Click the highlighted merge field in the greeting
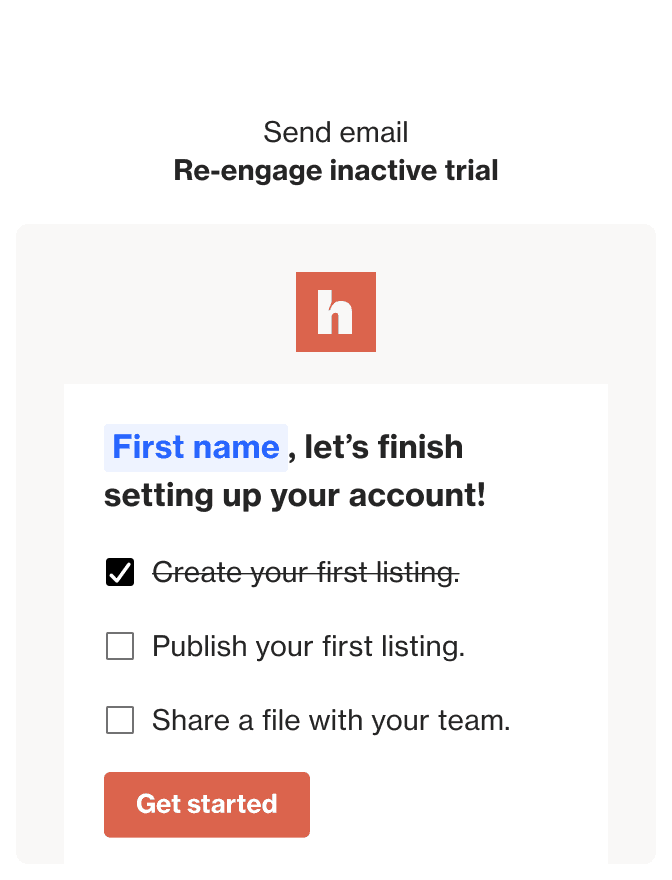Screen dimensions: 672x880 [x=196, y=447]
